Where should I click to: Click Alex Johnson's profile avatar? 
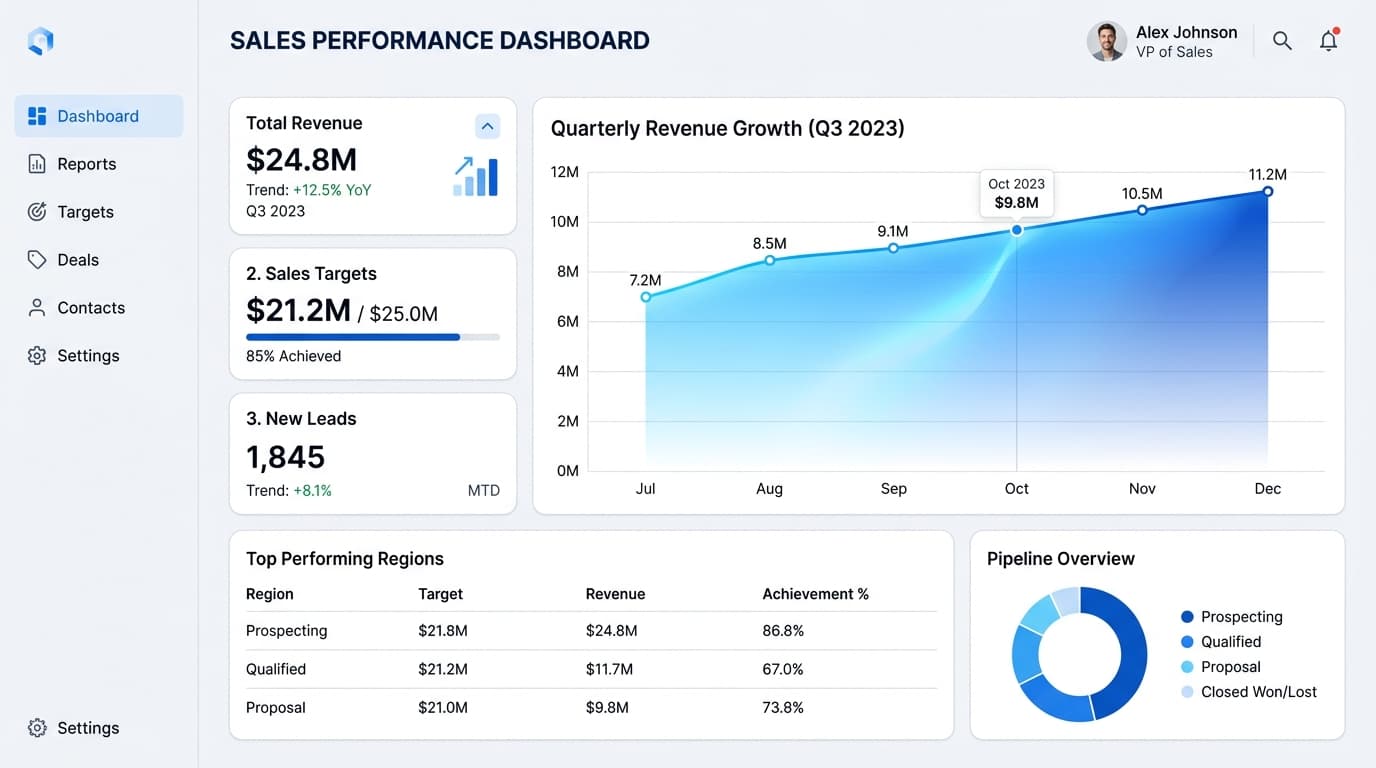[1107, 41]
